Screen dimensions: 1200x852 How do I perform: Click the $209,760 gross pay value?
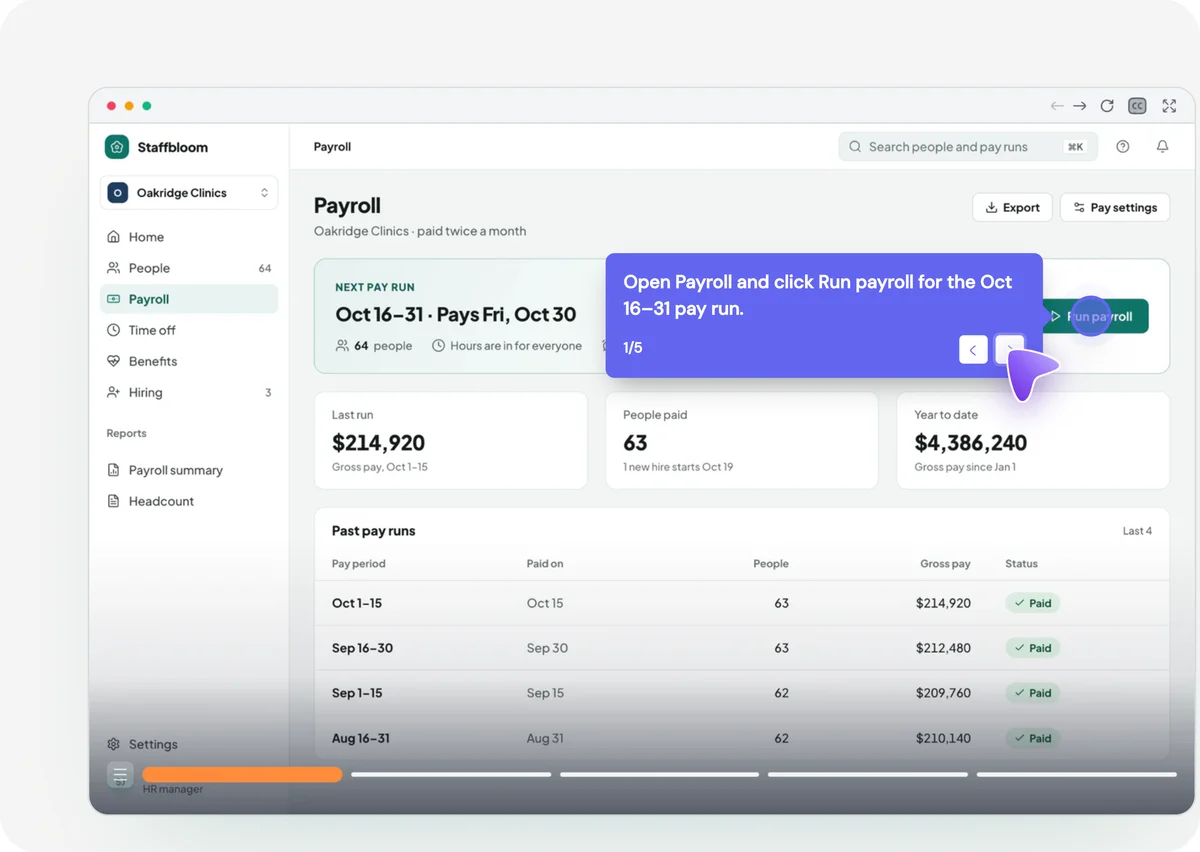[x=943, y=693]
